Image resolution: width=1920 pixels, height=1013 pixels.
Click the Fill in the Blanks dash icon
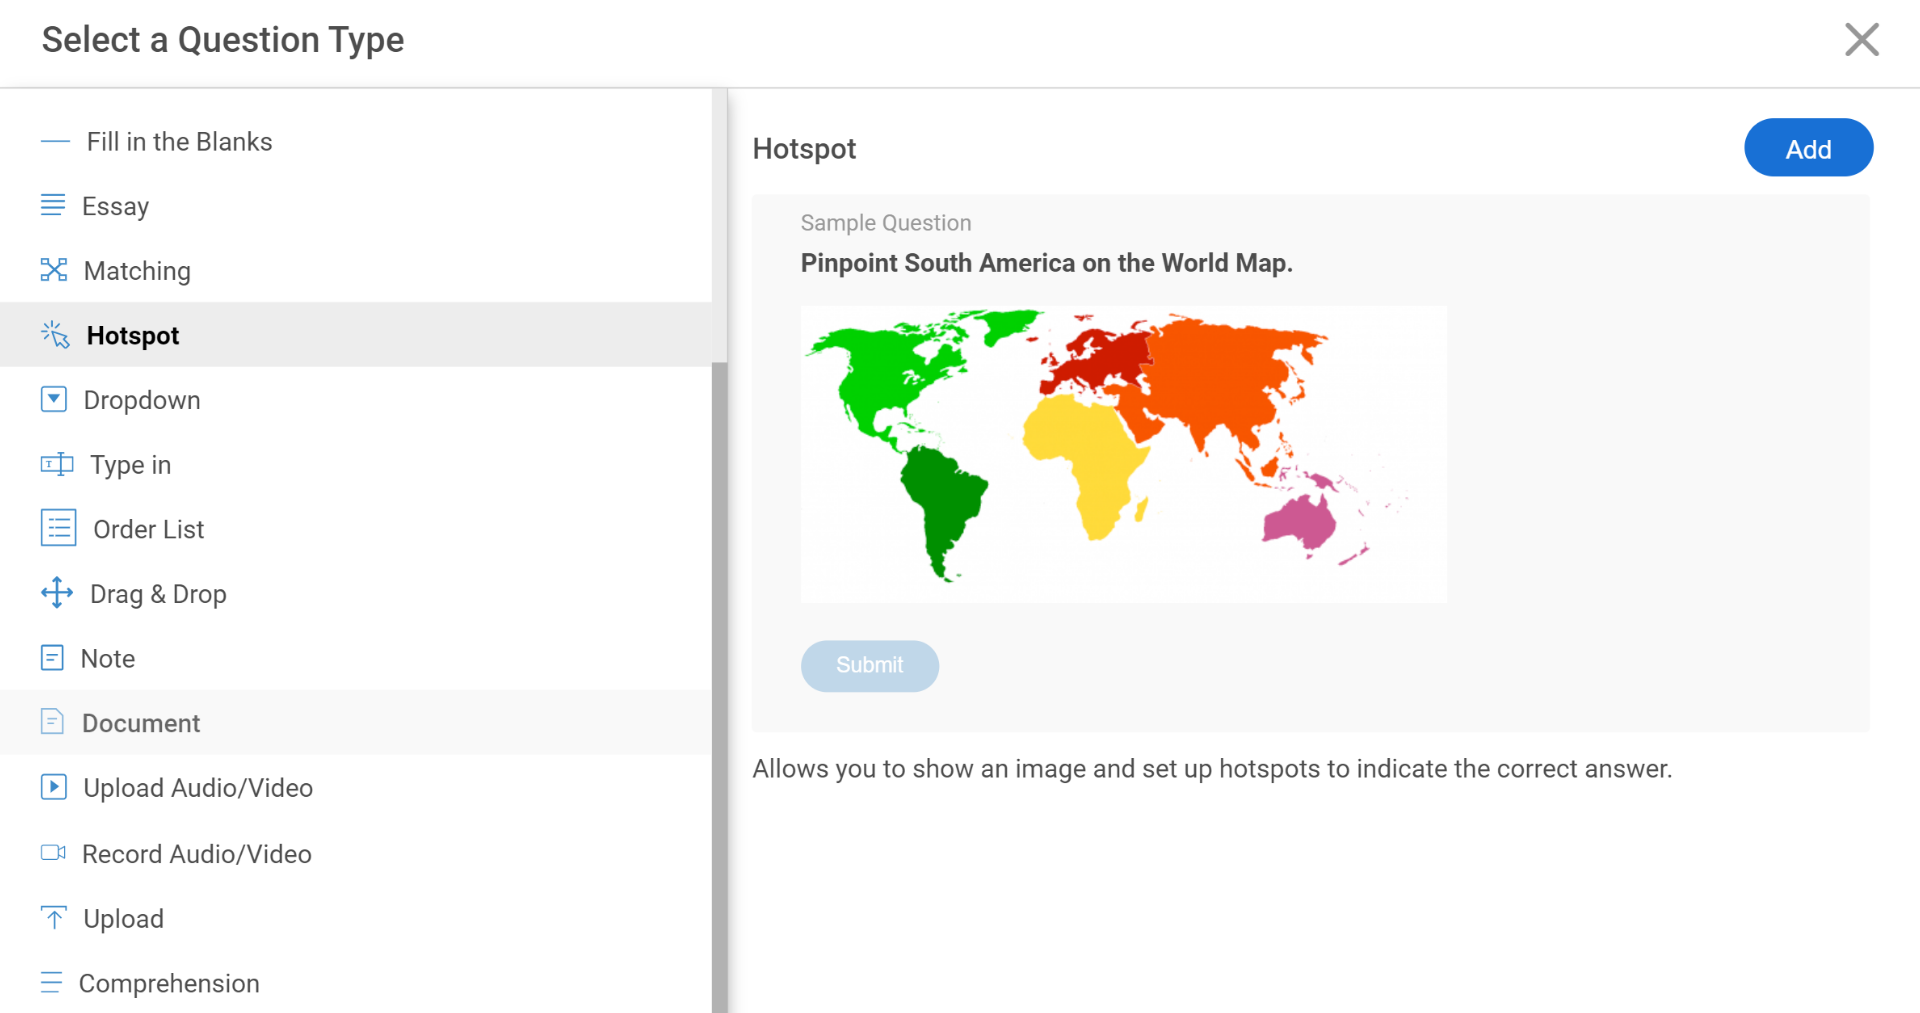55,142
